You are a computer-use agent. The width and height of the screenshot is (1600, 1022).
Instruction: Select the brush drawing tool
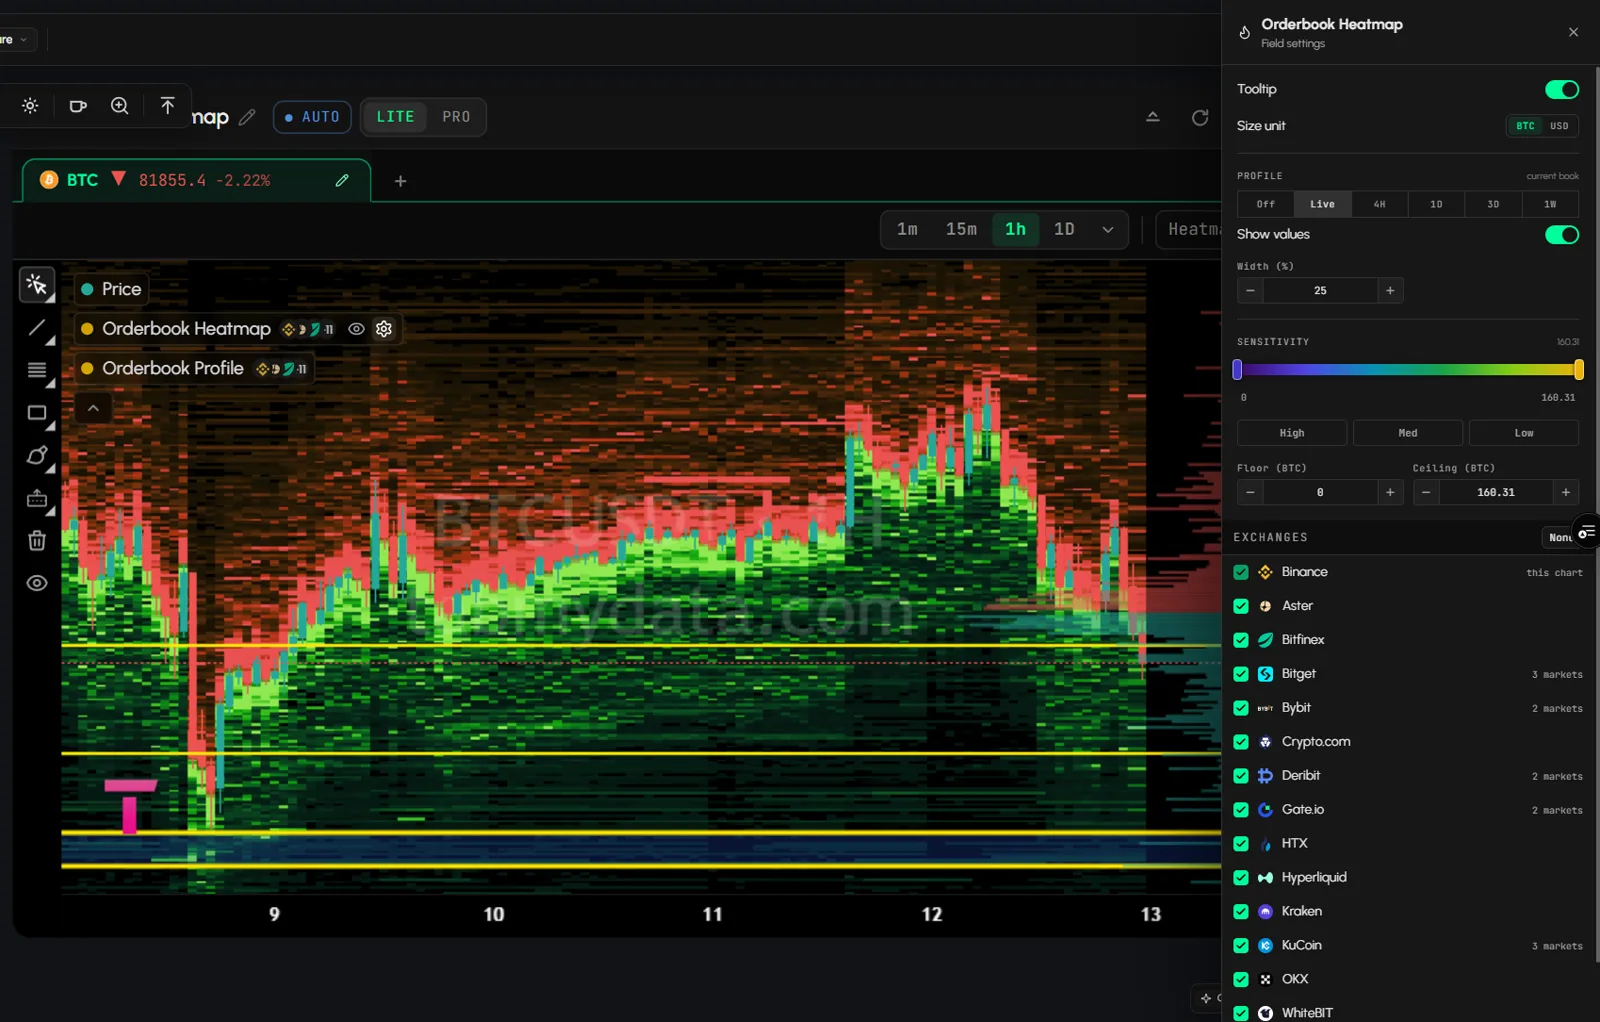tap(37, 456)
